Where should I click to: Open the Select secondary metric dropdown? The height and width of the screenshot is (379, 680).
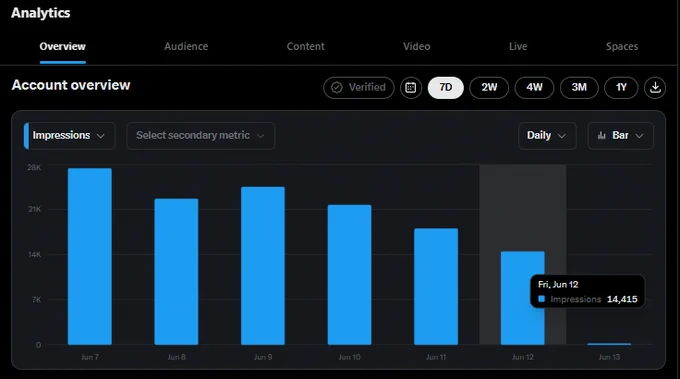tap(200, 136)
